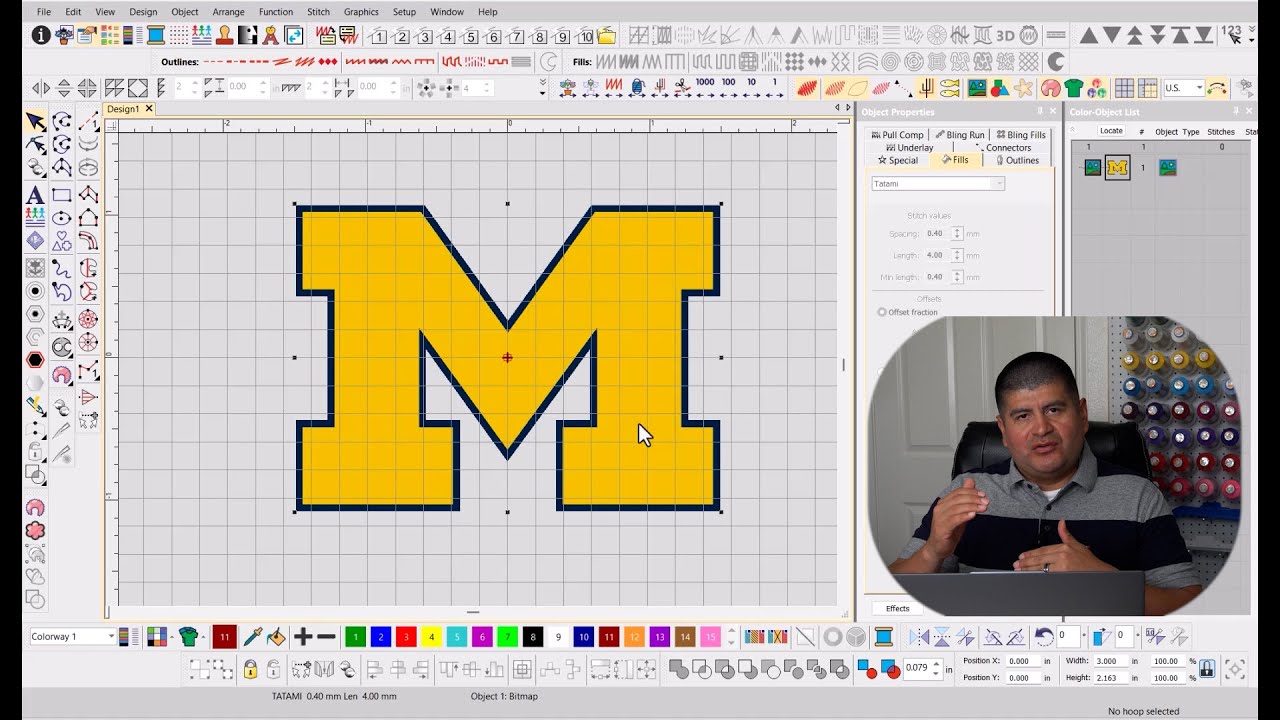The width and height of the screenshot is (1280, 720).
Task: Pin the Object Properties panel
Action: [1039, 112]
